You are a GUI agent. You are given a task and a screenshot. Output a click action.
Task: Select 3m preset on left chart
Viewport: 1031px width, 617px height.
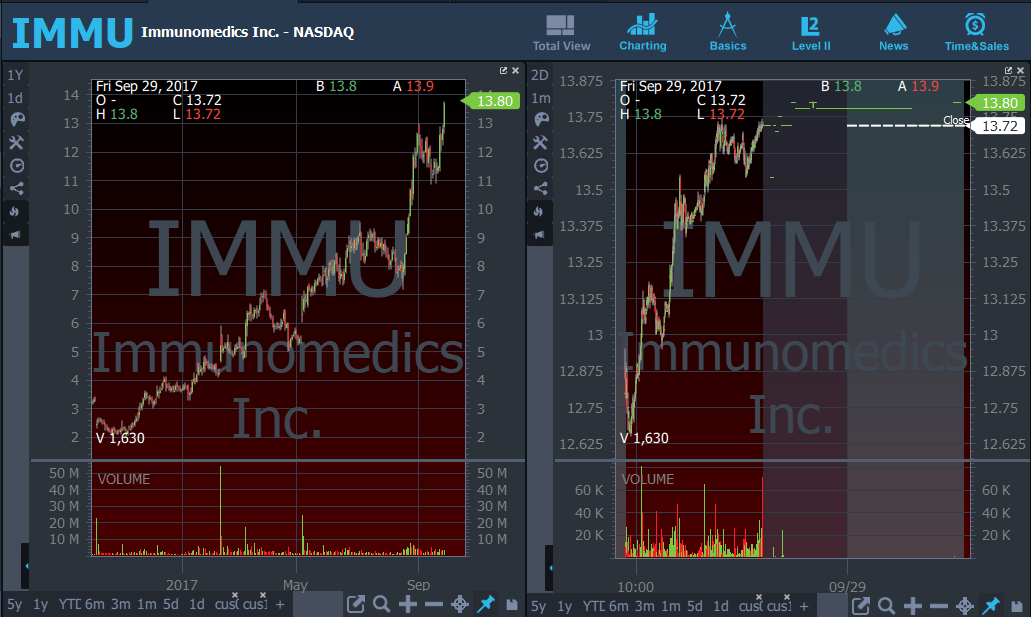tap(120, 605)
